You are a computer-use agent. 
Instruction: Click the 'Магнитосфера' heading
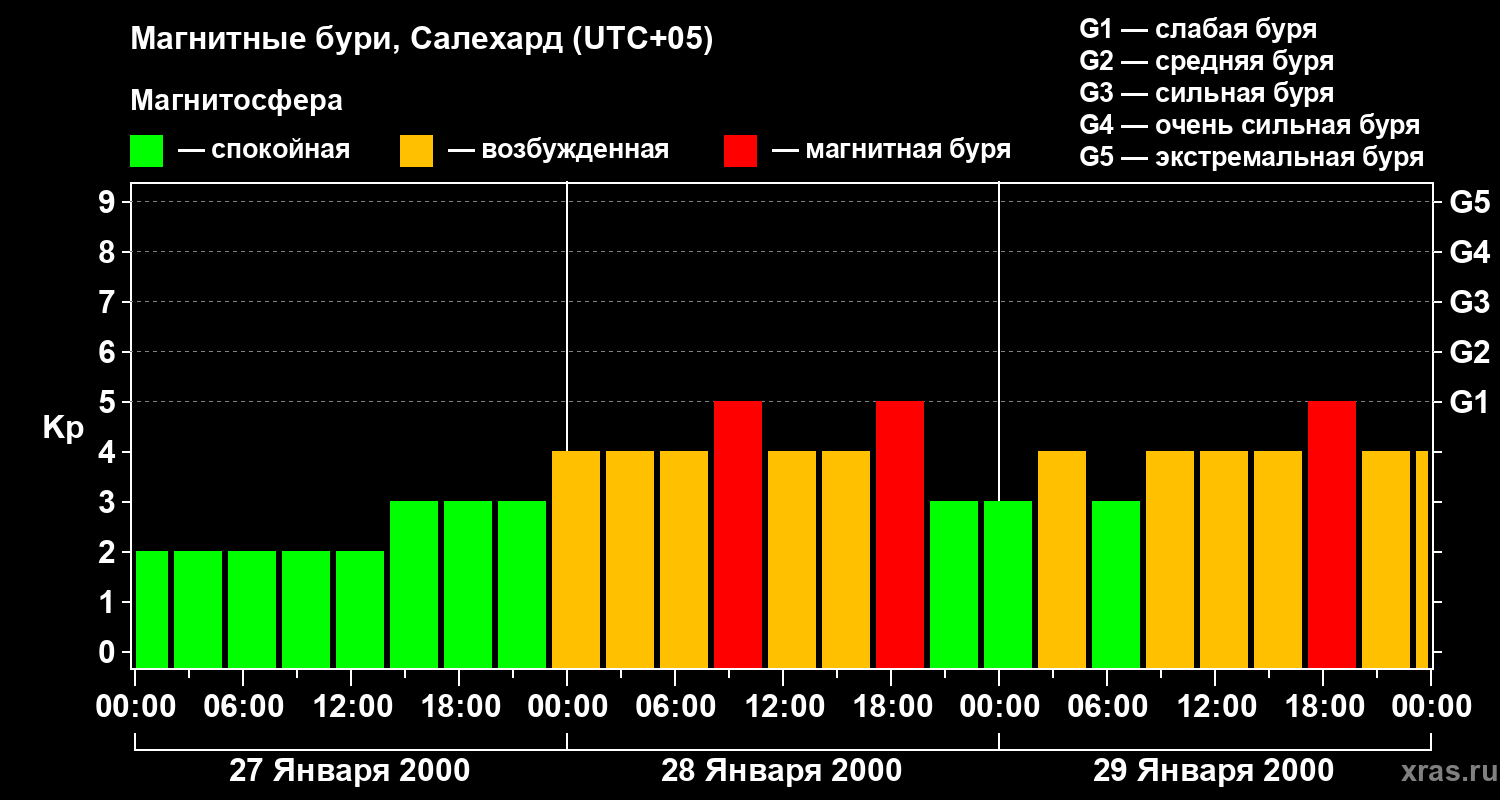pyautogui.click(x=237, y=101)
